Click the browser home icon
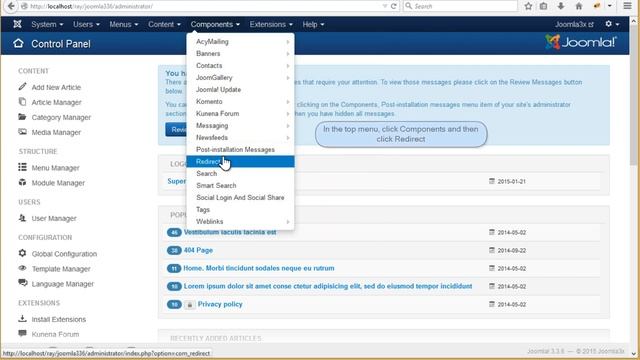The width and height of the screenshot is (640, 360). tap(579, 6)
